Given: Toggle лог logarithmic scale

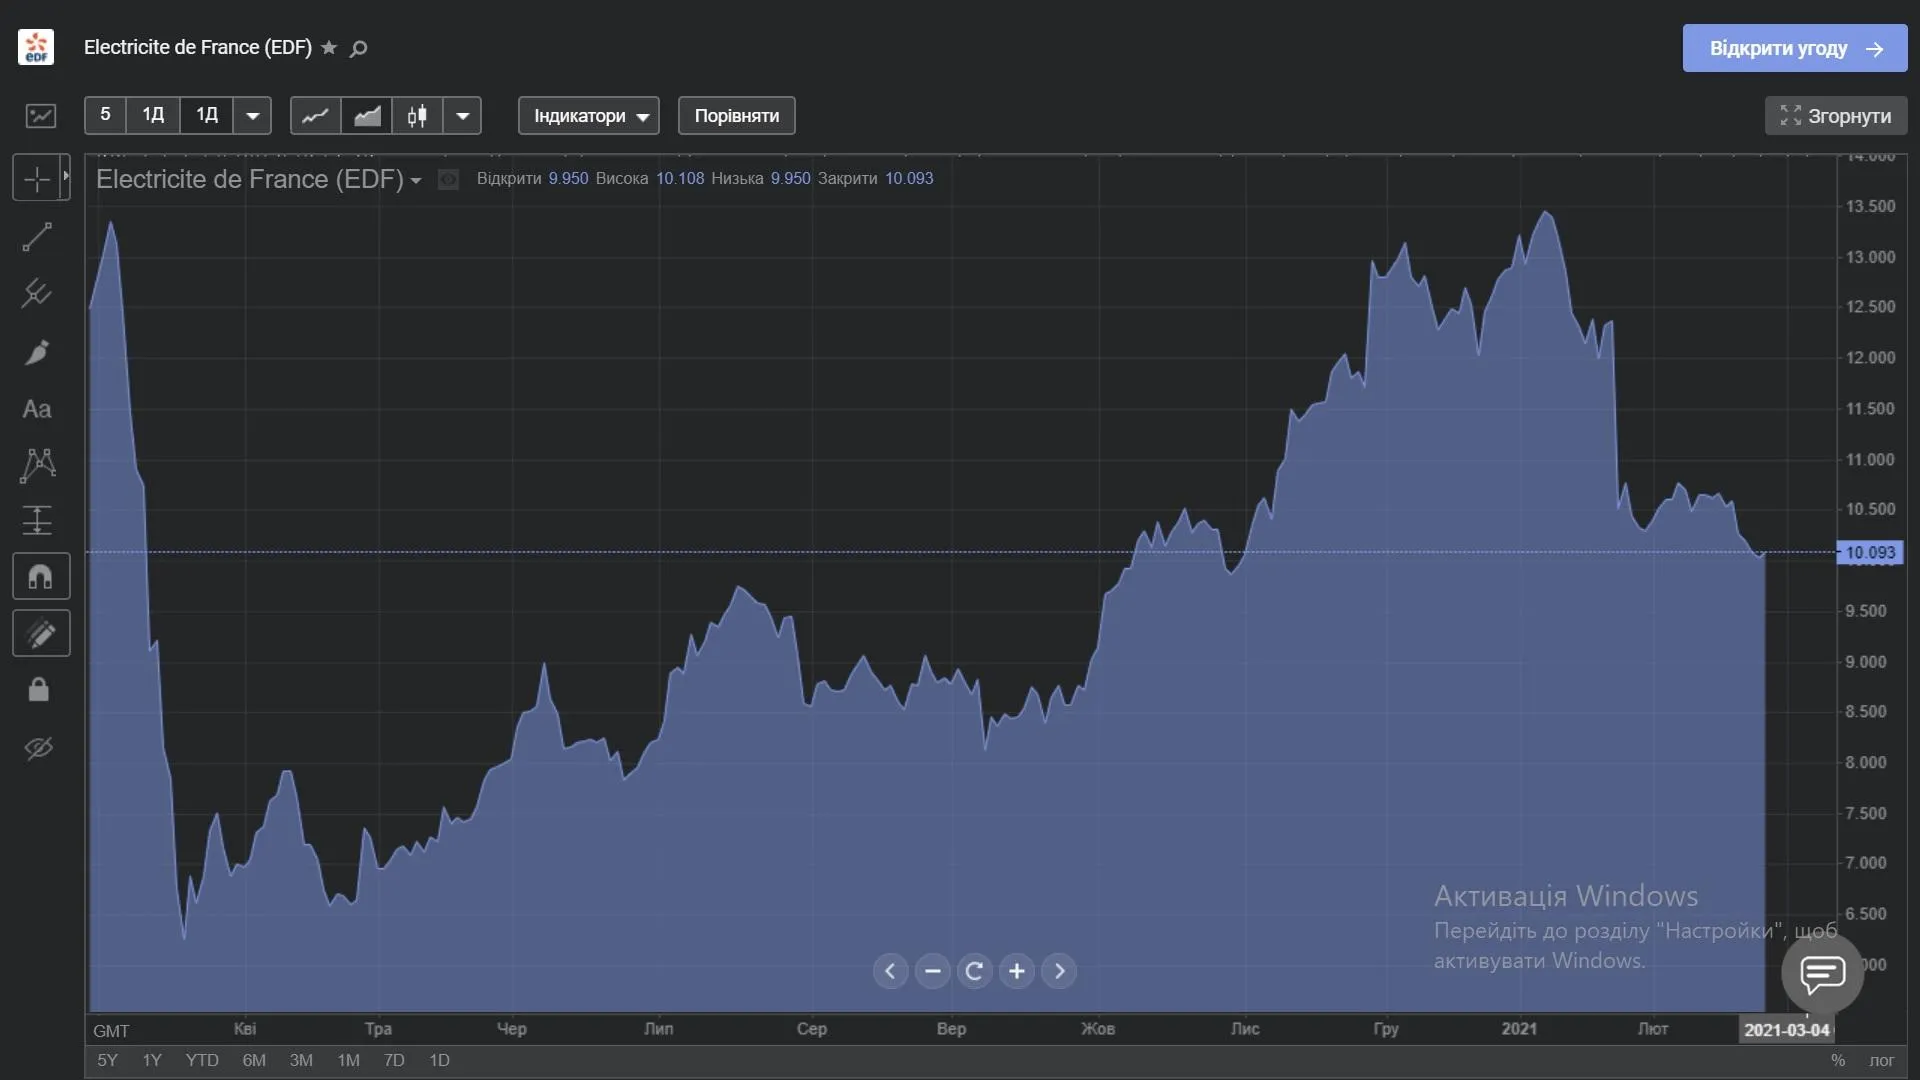Looking at the screenshot, I should tap(1882, 1061).
